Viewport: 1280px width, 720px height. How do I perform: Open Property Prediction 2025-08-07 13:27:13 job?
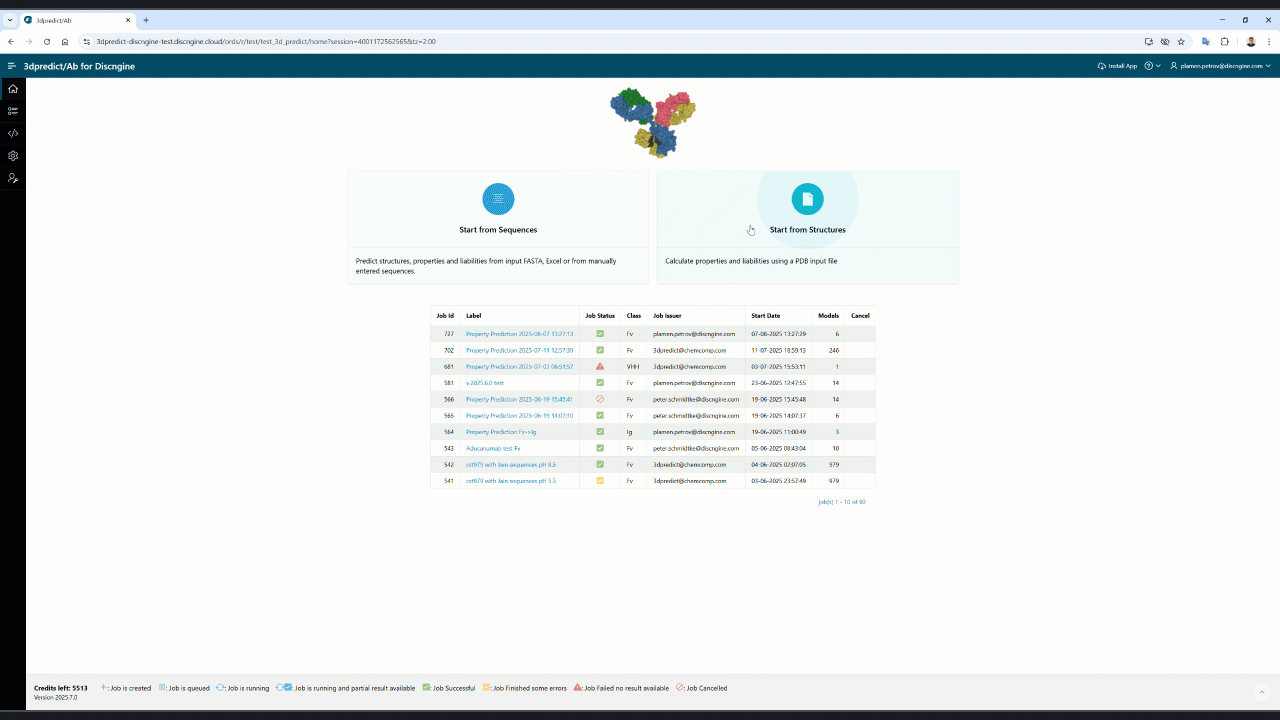519,334
